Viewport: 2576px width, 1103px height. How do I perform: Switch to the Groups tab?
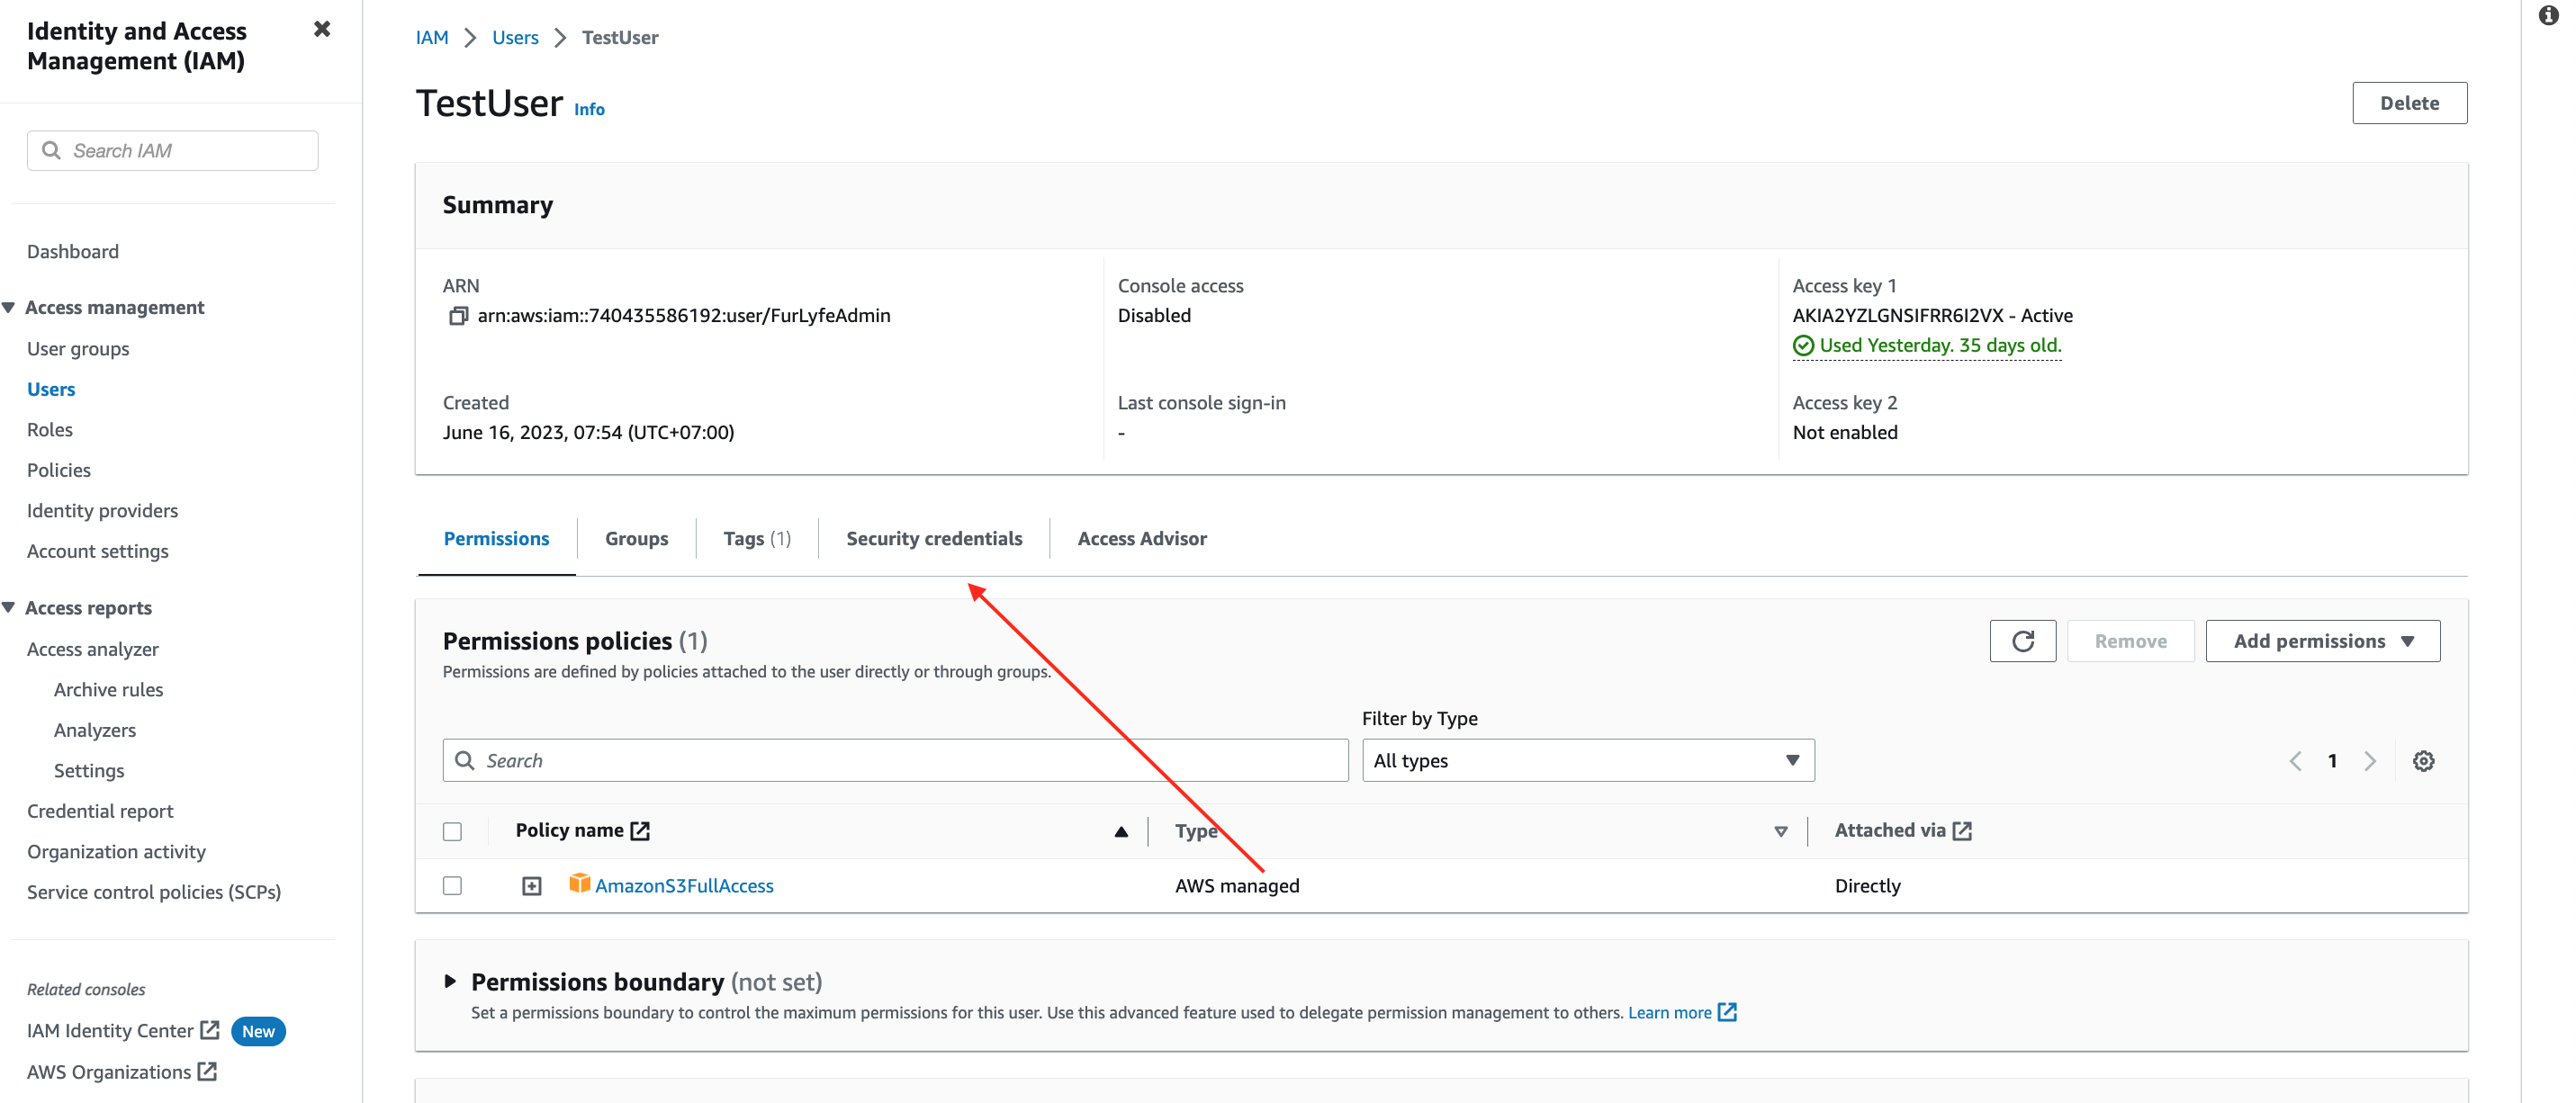(636, 539)
